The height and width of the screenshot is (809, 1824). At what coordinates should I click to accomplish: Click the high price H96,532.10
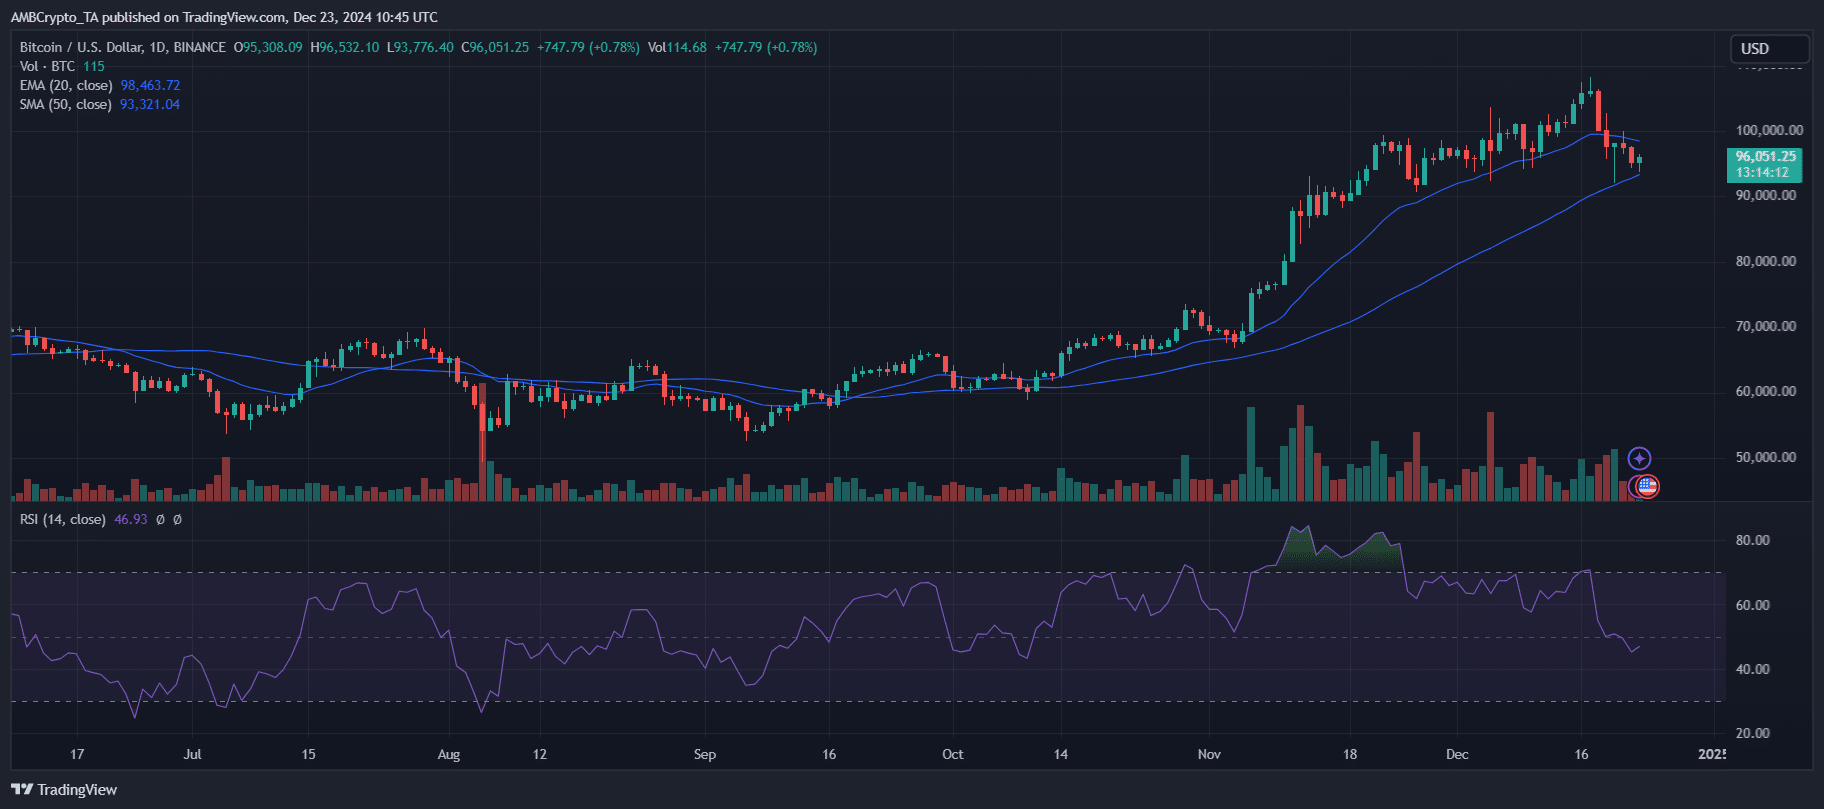pyautogui.click(x=345, y=47)
